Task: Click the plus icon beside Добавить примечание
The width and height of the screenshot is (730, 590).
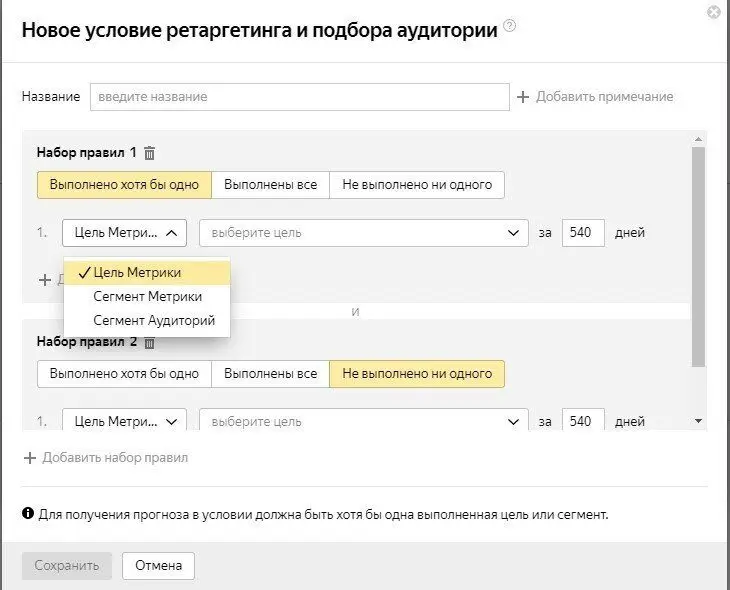Action: [x=523, y=97]
